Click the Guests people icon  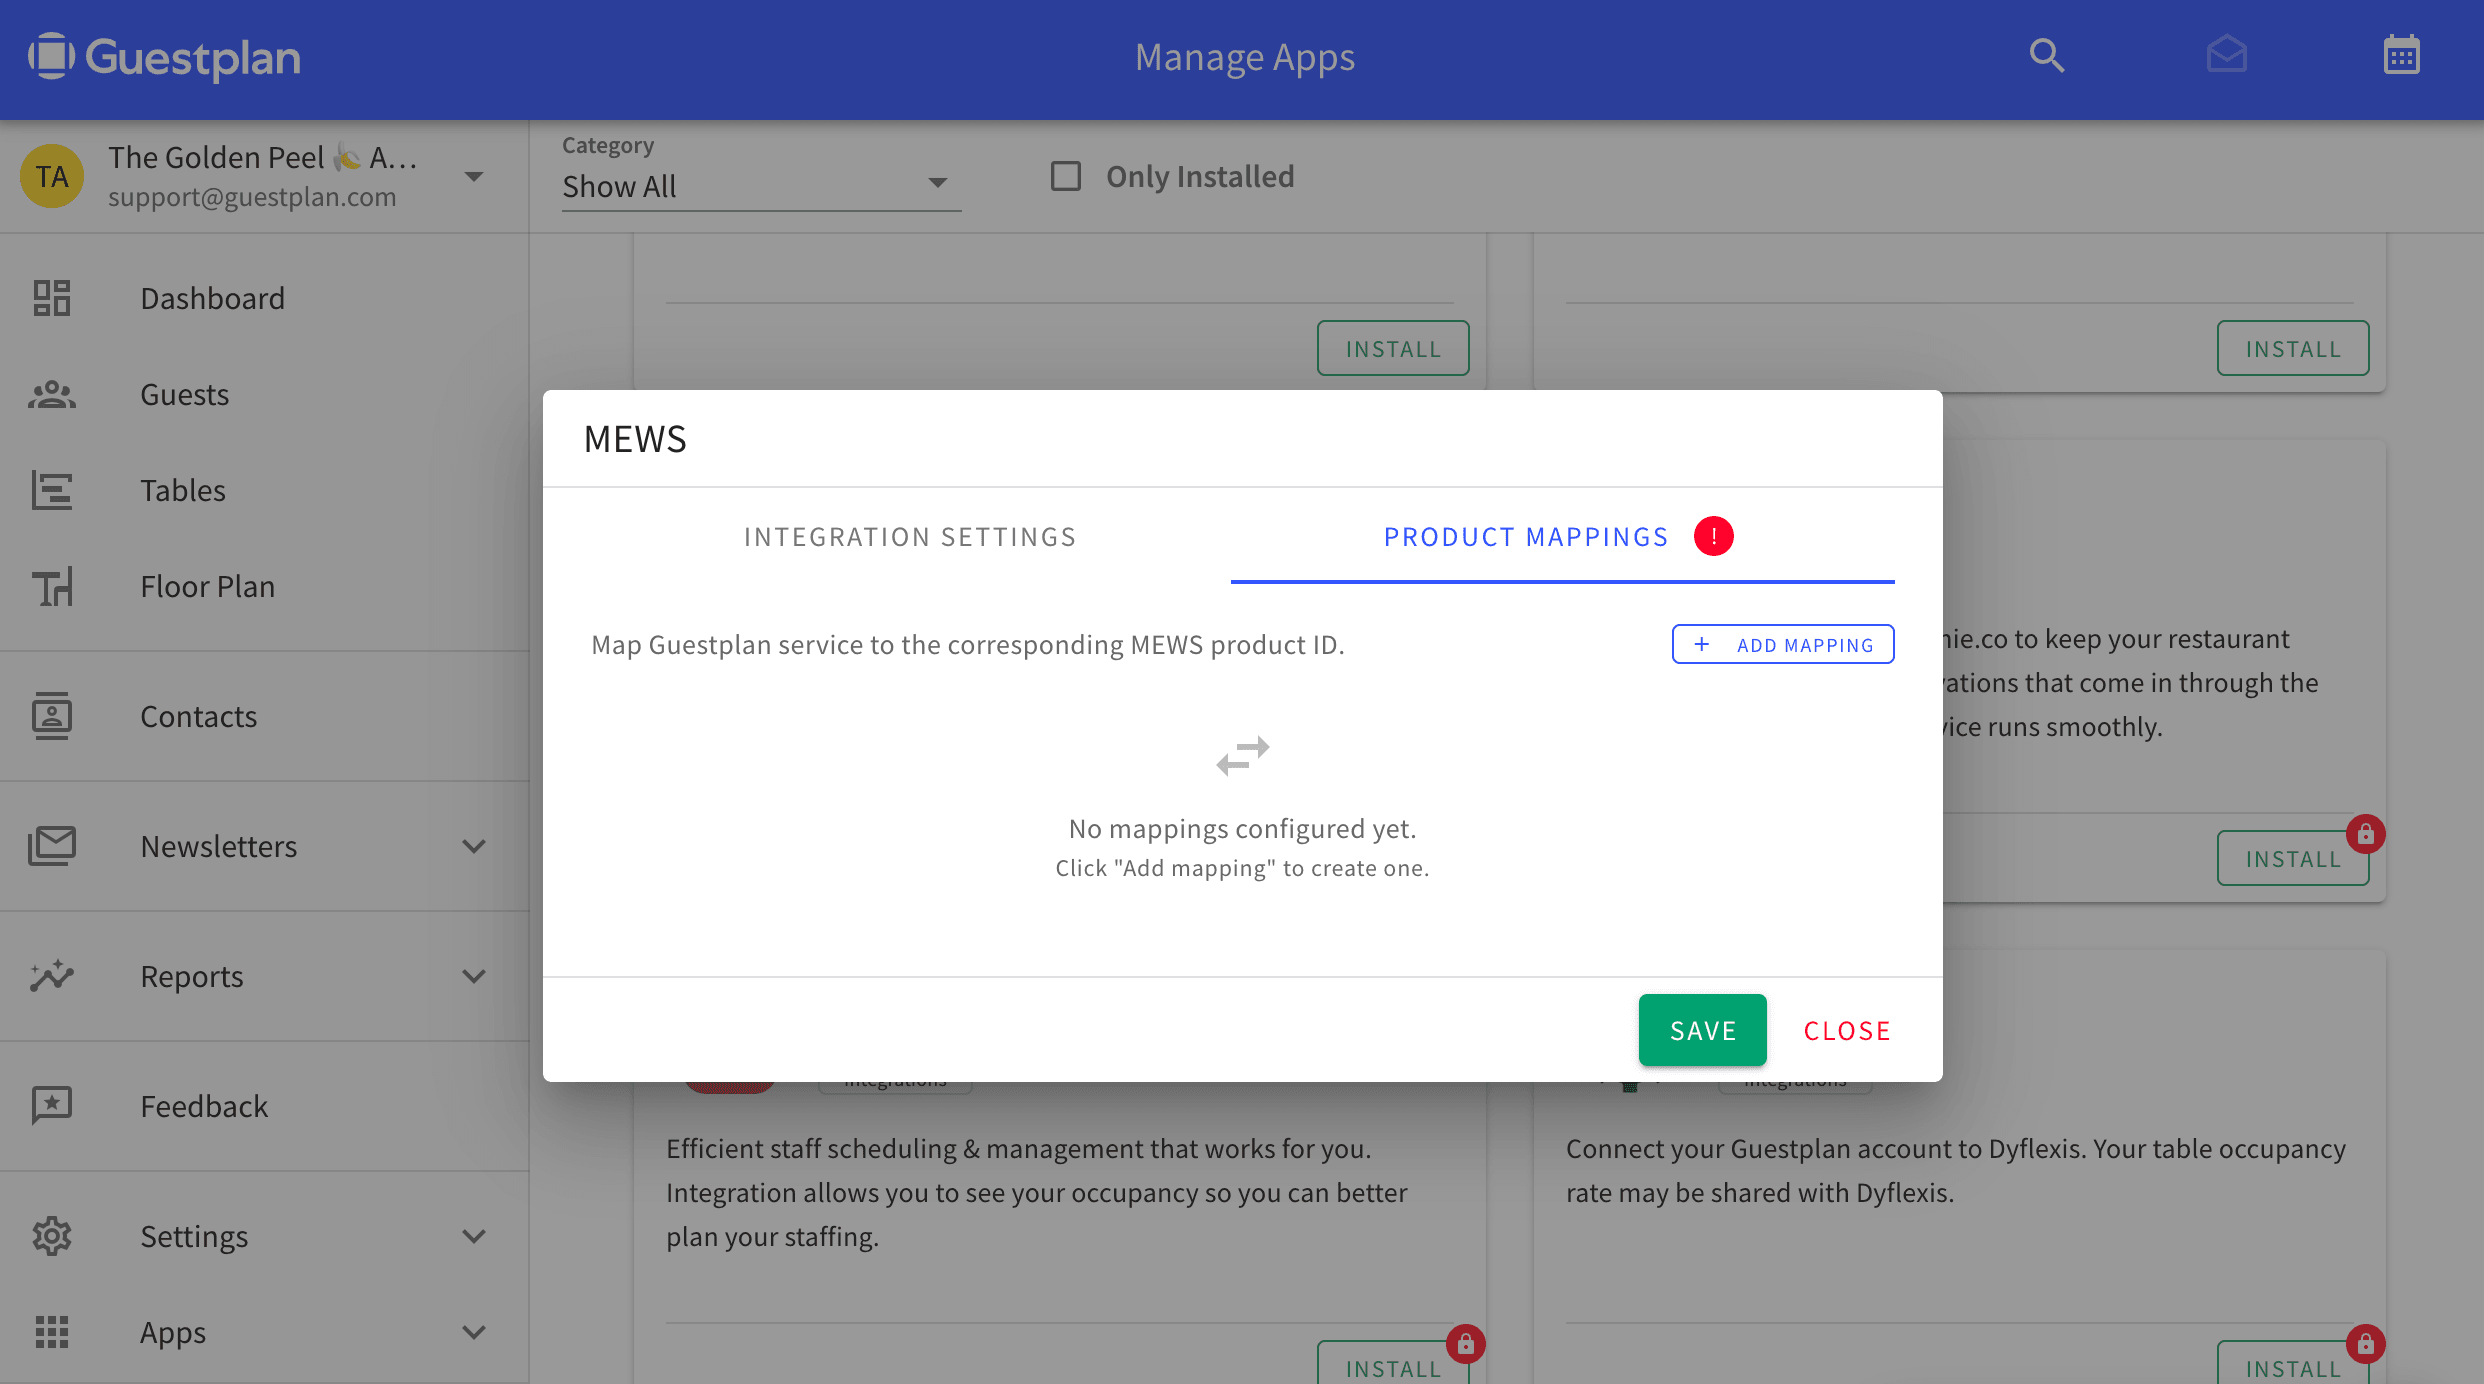click(52, 394)
